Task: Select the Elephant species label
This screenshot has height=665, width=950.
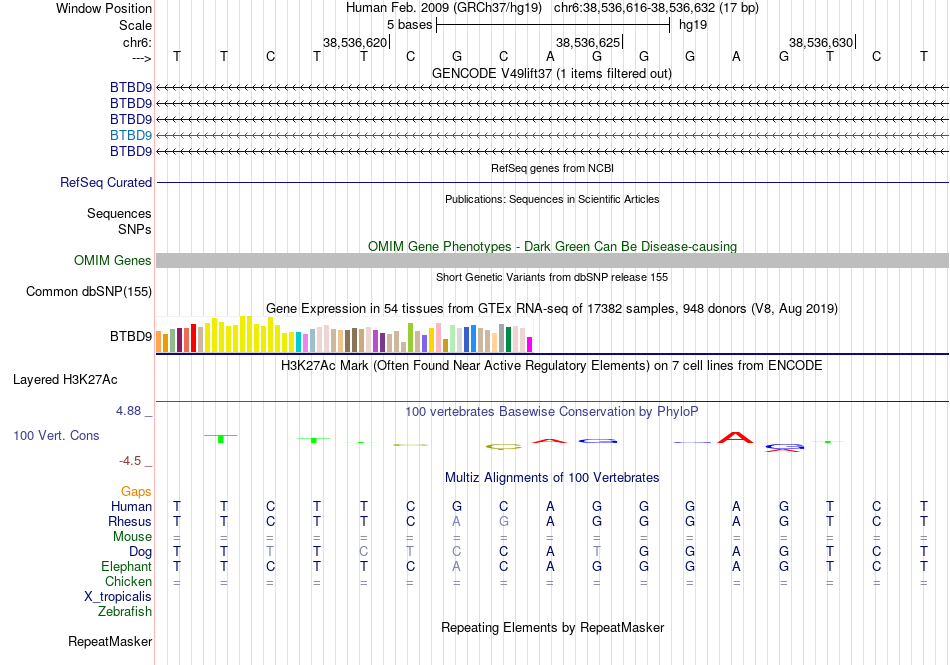Action: click(x=127, y=566)
